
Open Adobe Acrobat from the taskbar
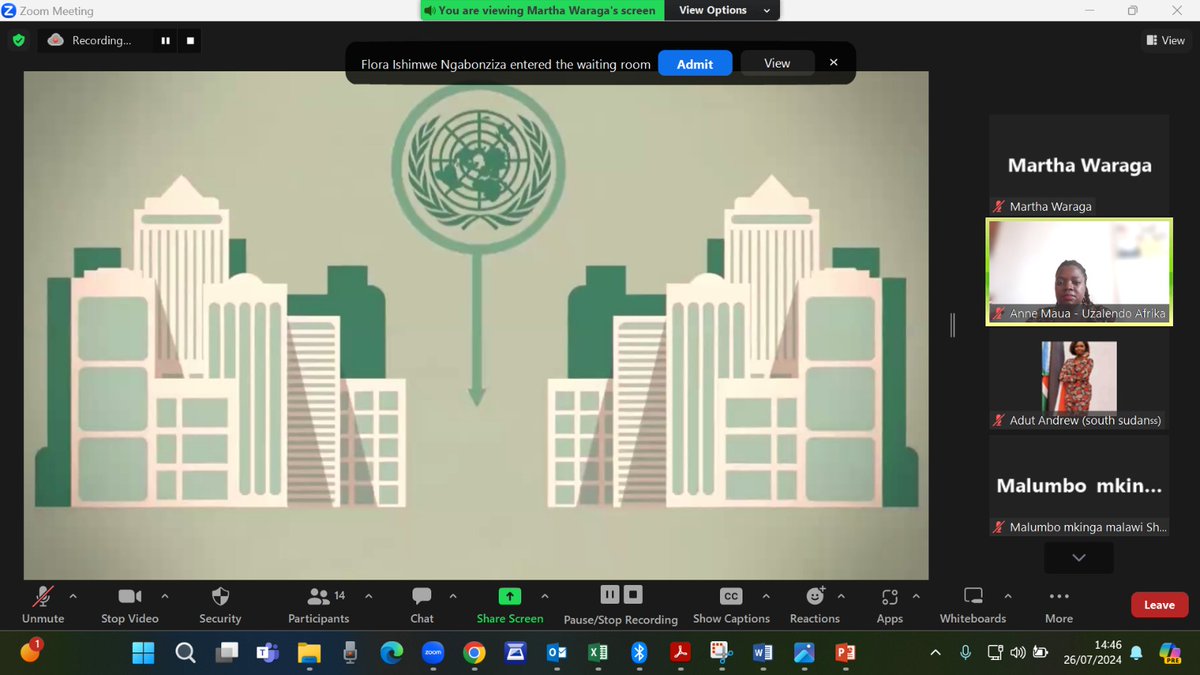pos(680,653)
